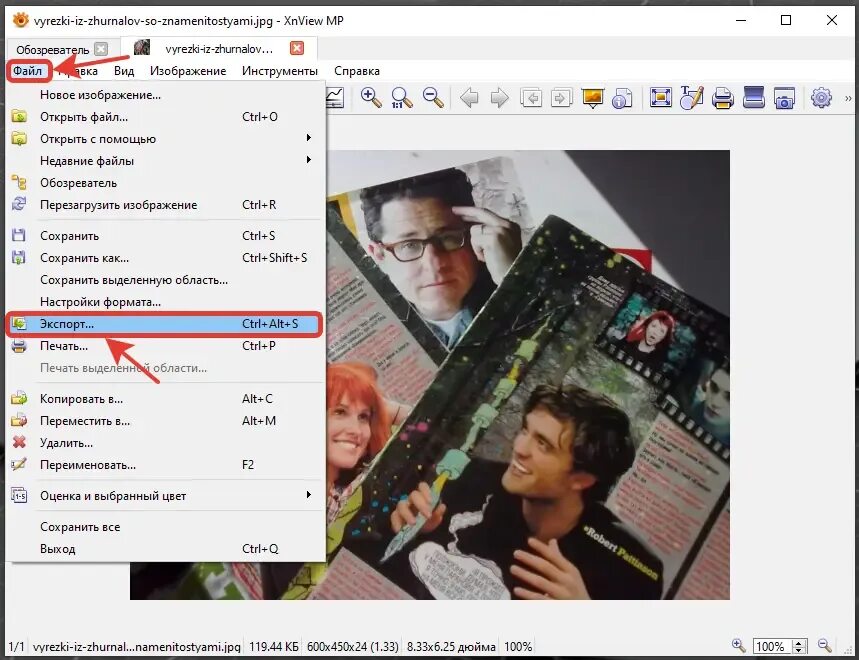
Task: Choose Копировать в... menu entry
Action: [x=164, y=399]
